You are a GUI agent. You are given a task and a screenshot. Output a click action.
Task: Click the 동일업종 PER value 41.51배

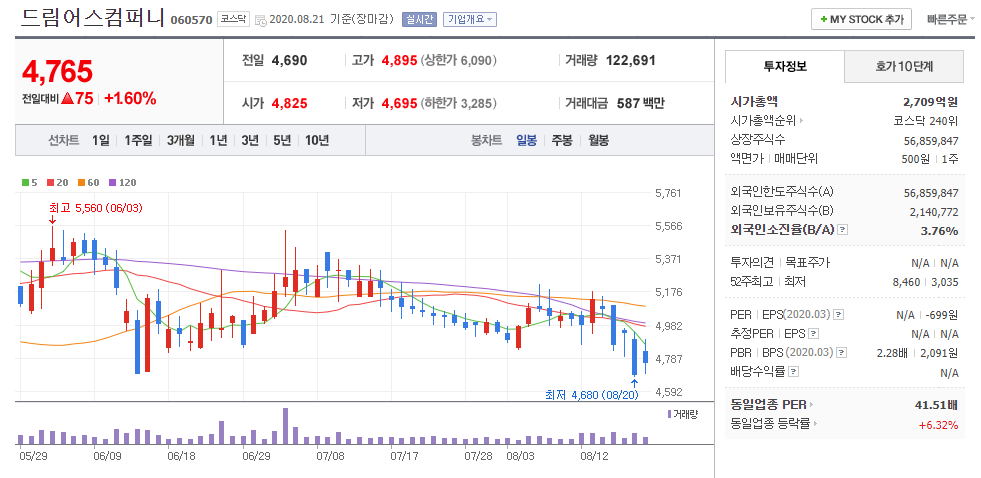click(937, 405)
